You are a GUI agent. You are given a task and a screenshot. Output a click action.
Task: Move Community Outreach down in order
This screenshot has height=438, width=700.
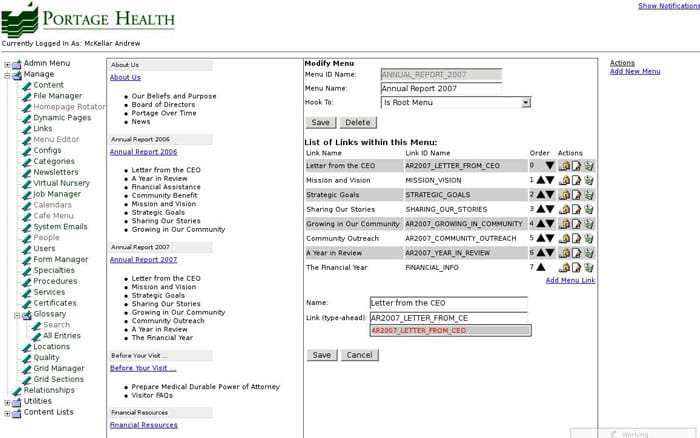click(550, 238)
